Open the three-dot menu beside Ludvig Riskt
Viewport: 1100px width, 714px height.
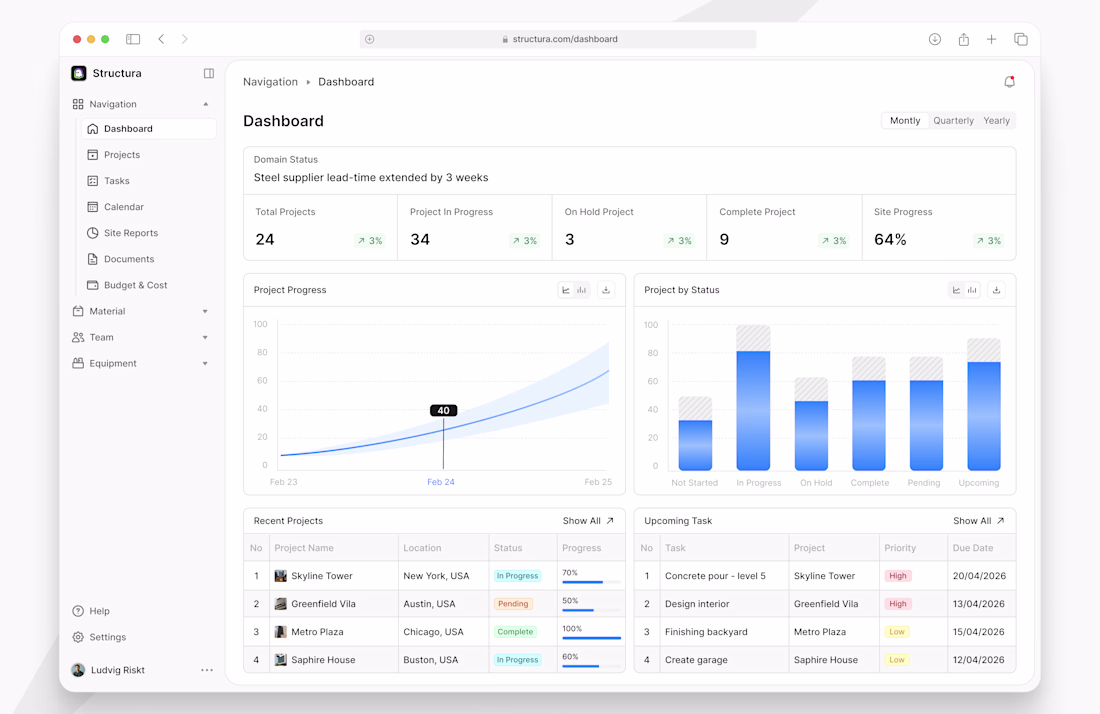coord(207,670)
